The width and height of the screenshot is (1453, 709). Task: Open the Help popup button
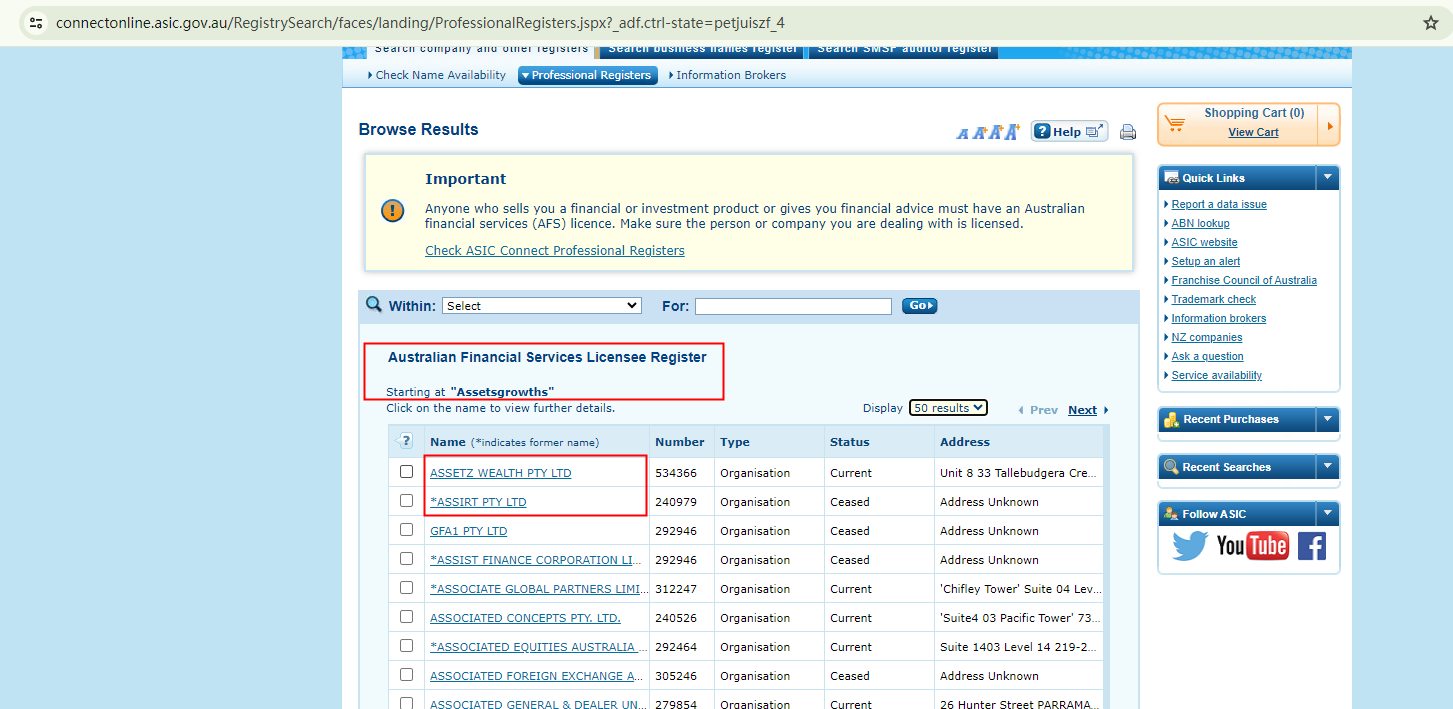pos(1069,131)
